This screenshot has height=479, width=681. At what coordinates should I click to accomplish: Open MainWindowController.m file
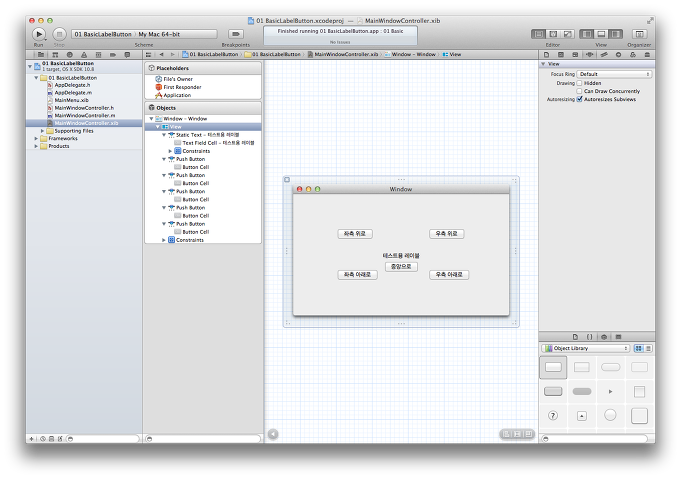click(84, 116)
